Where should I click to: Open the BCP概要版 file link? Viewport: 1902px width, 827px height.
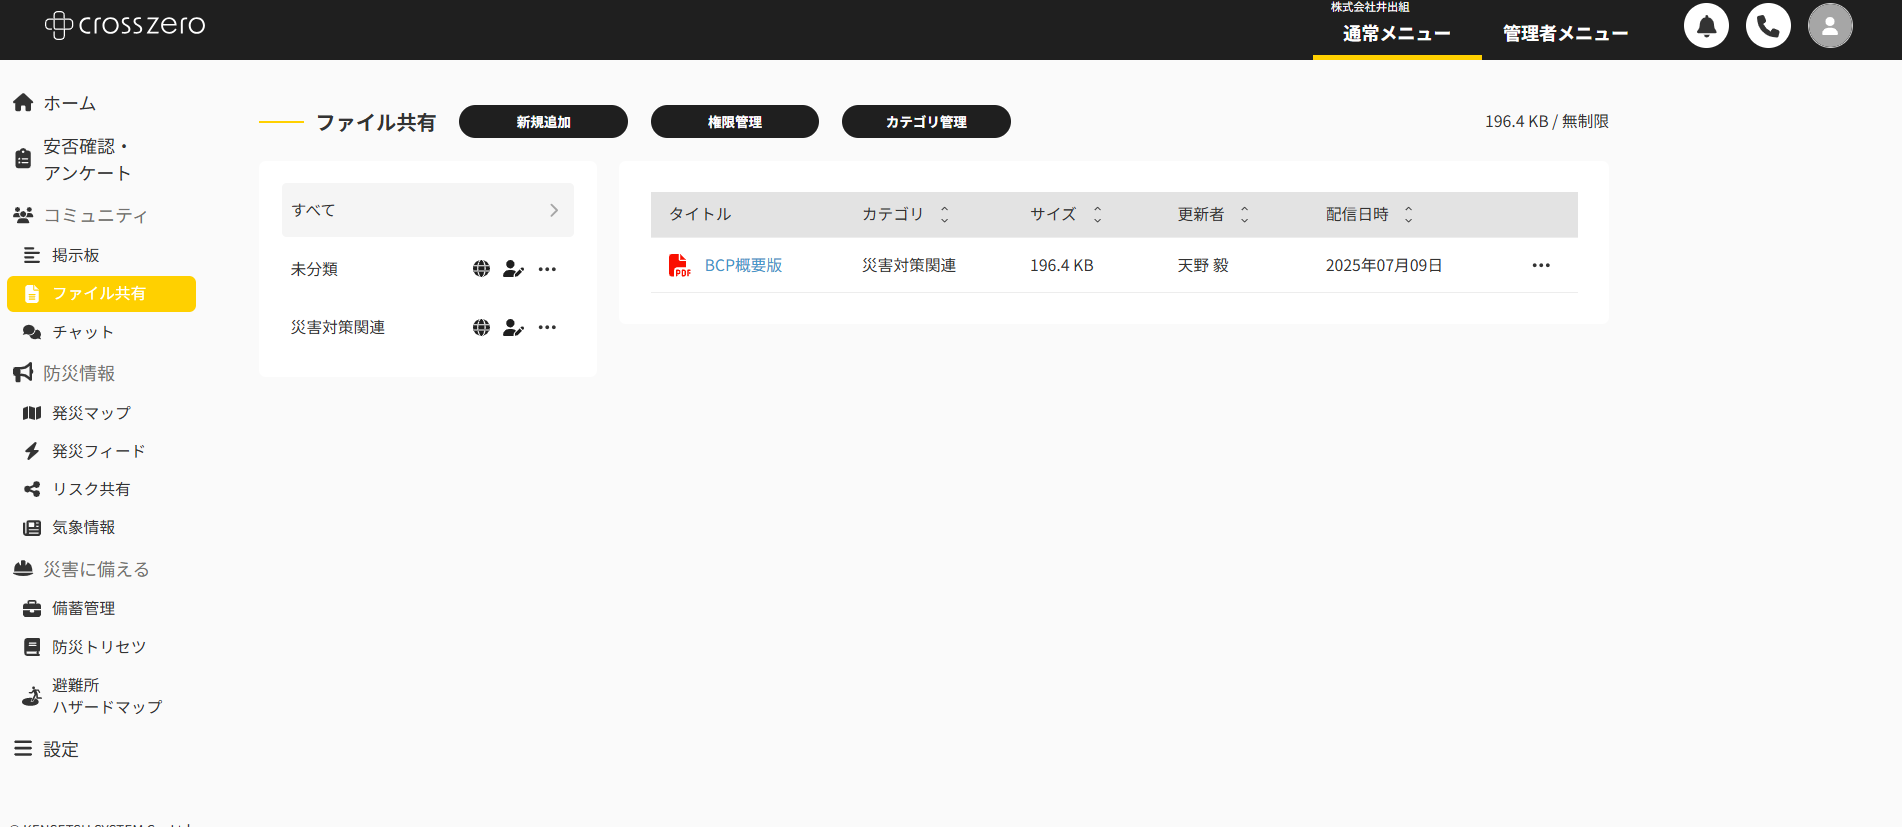743,265
